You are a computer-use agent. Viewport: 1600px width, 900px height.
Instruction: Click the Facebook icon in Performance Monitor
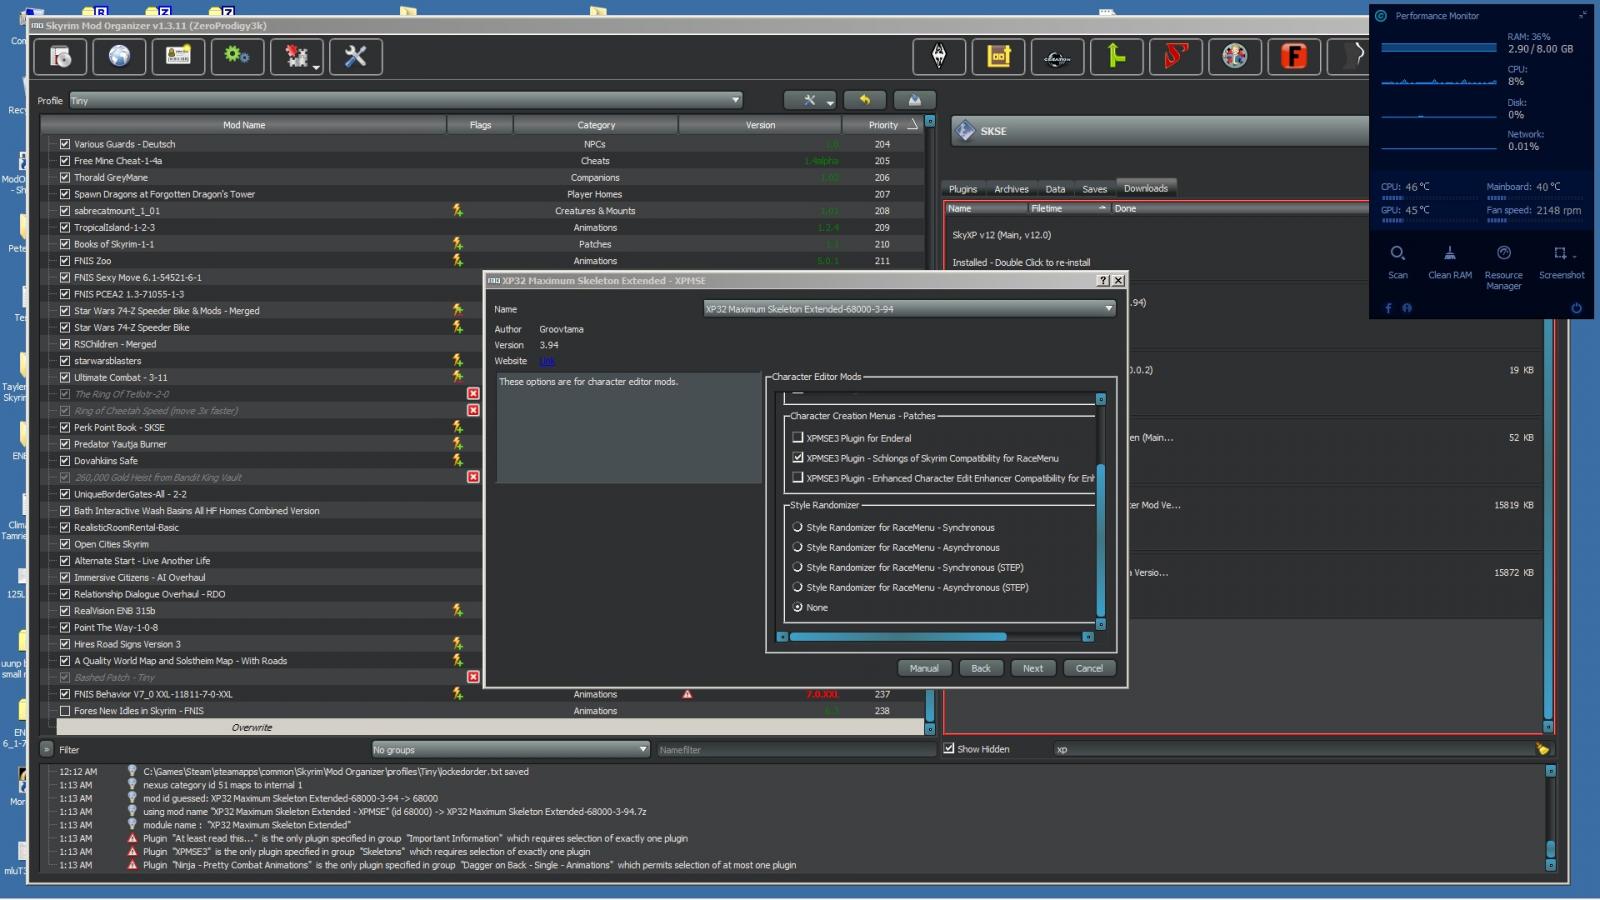click(x=1388, y=308)
